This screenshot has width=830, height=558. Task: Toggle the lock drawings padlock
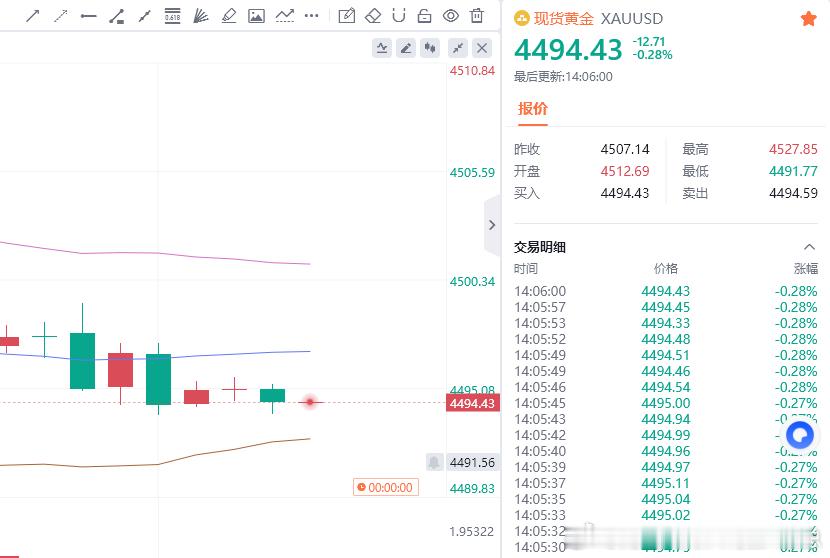point(425,16)
